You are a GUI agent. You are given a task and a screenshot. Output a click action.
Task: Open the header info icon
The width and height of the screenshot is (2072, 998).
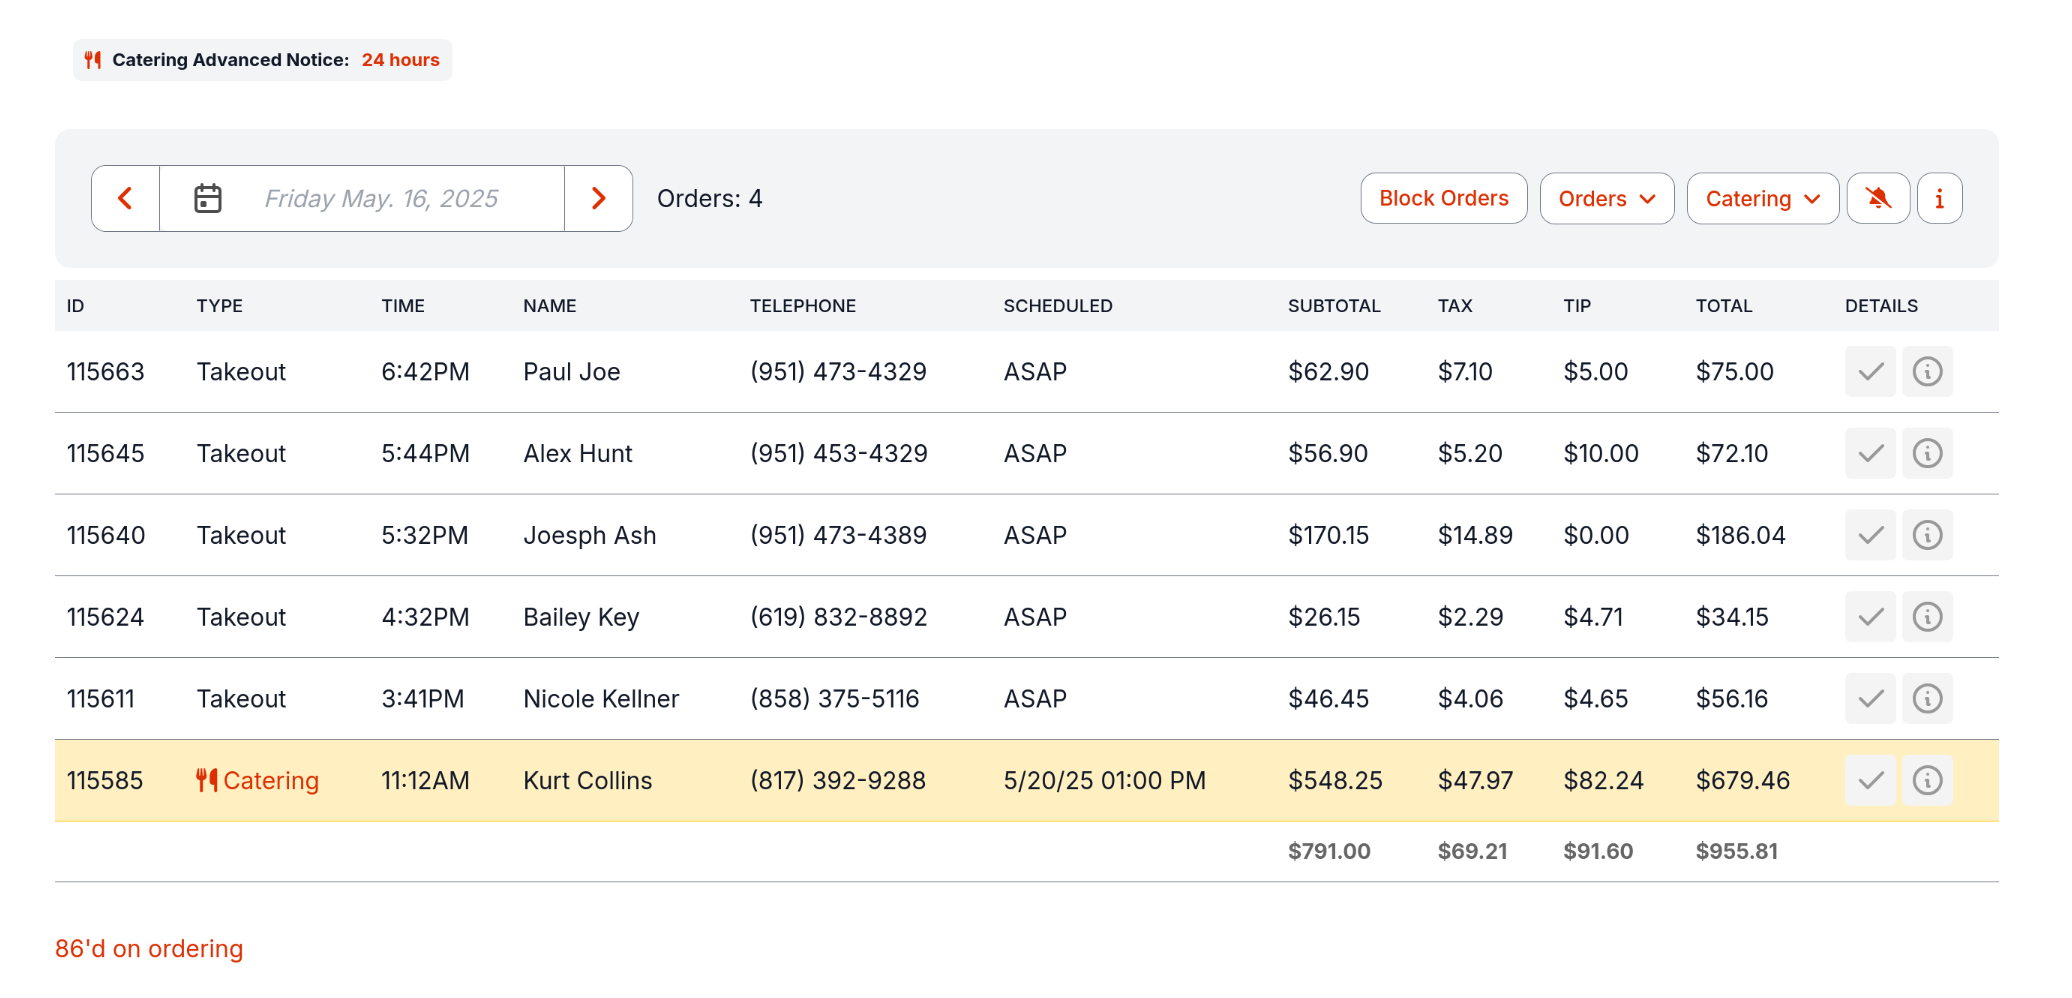pos(1939,198)
